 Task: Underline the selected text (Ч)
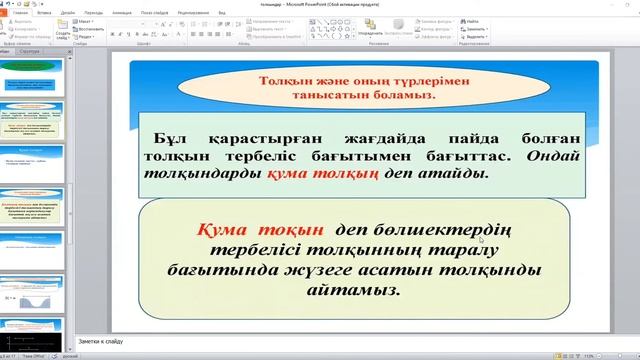click(x=129, y=35)
